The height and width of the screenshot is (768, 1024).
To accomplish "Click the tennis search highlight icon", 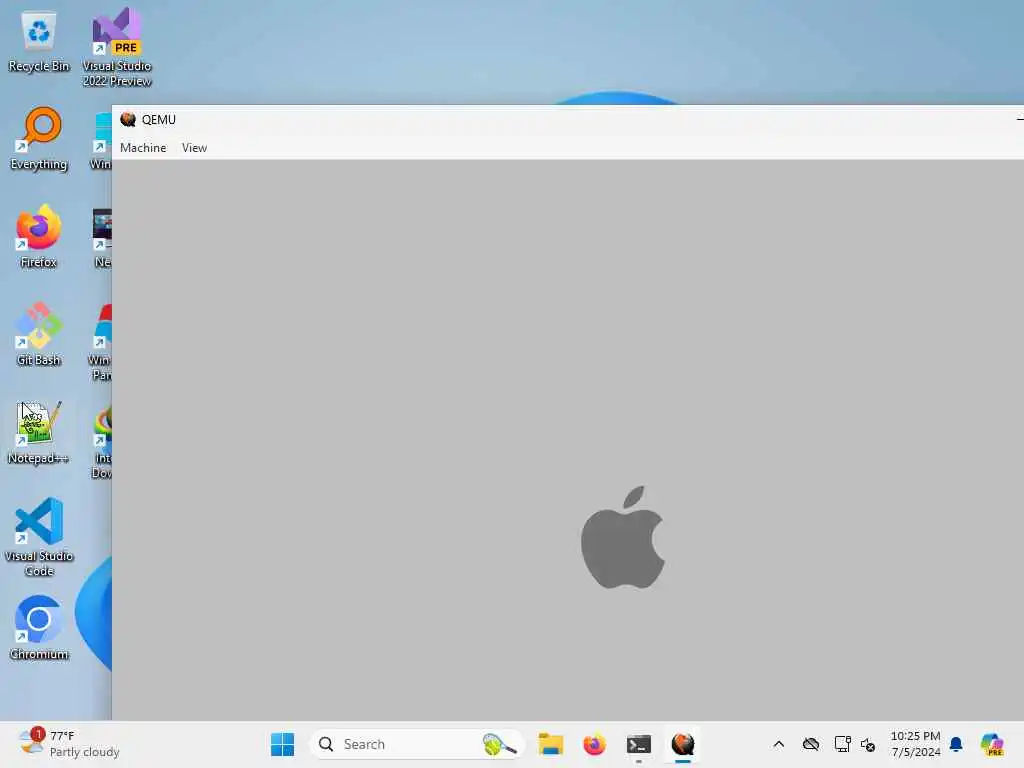I will (x=500, y=744).
